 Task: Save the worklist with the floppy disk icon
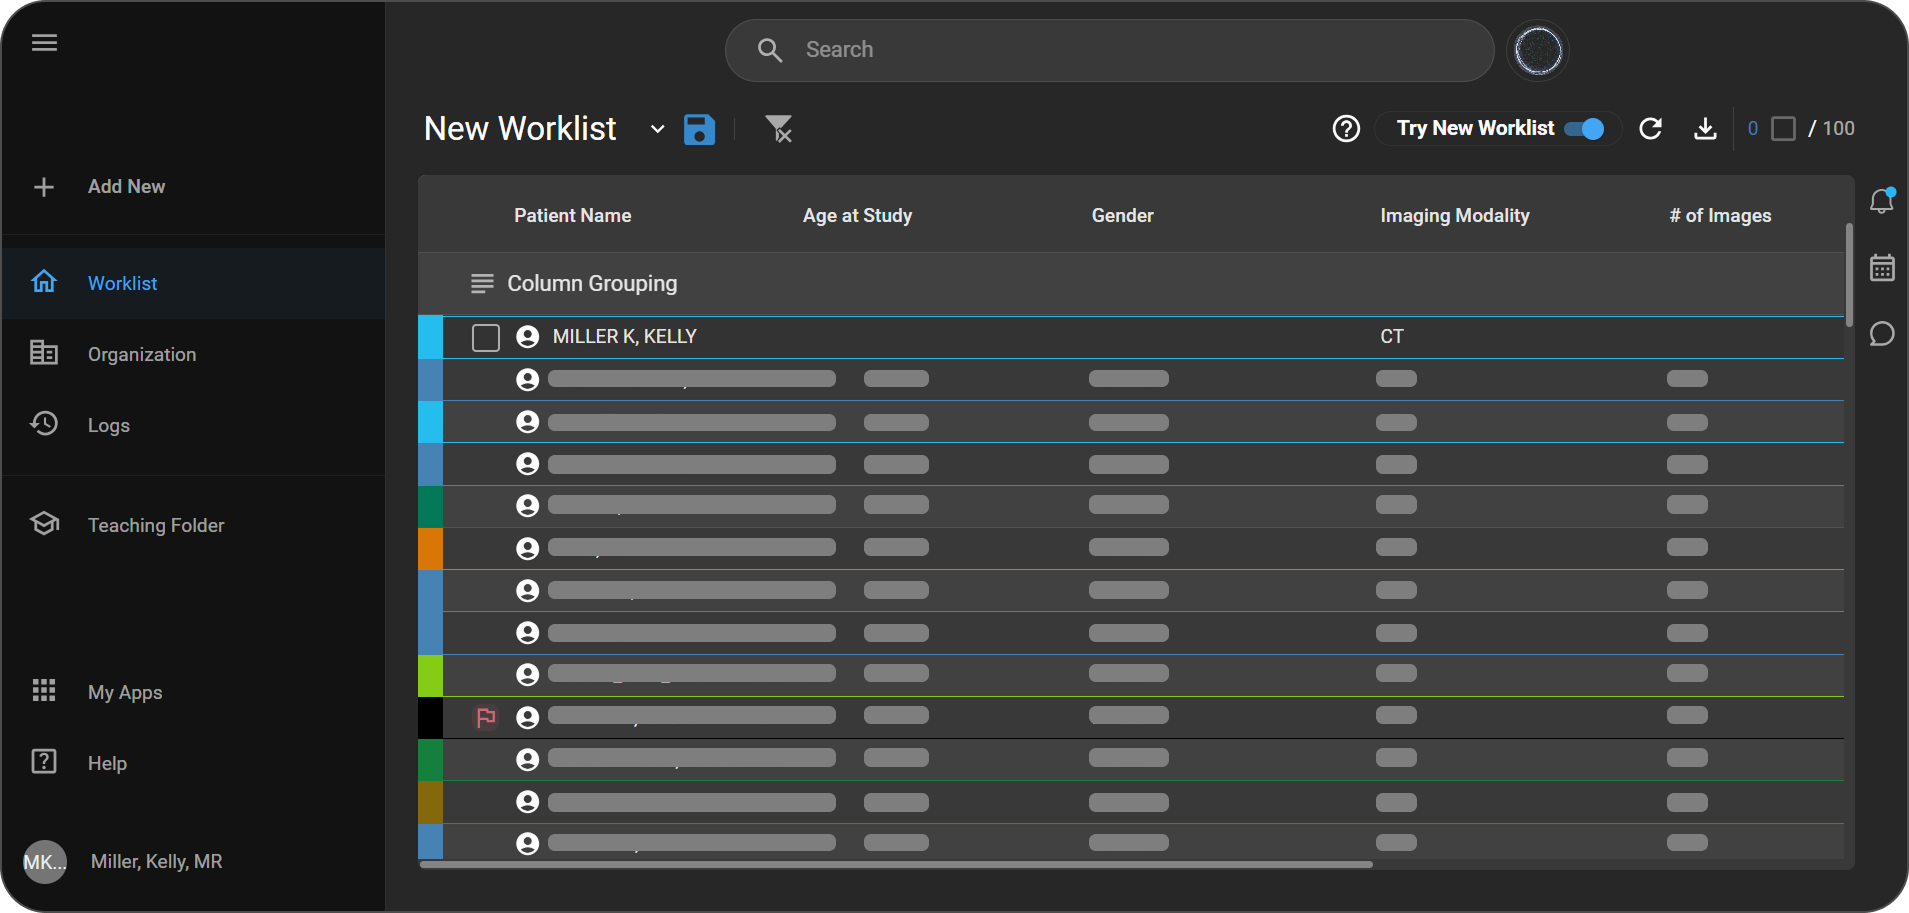coord(699,129)
